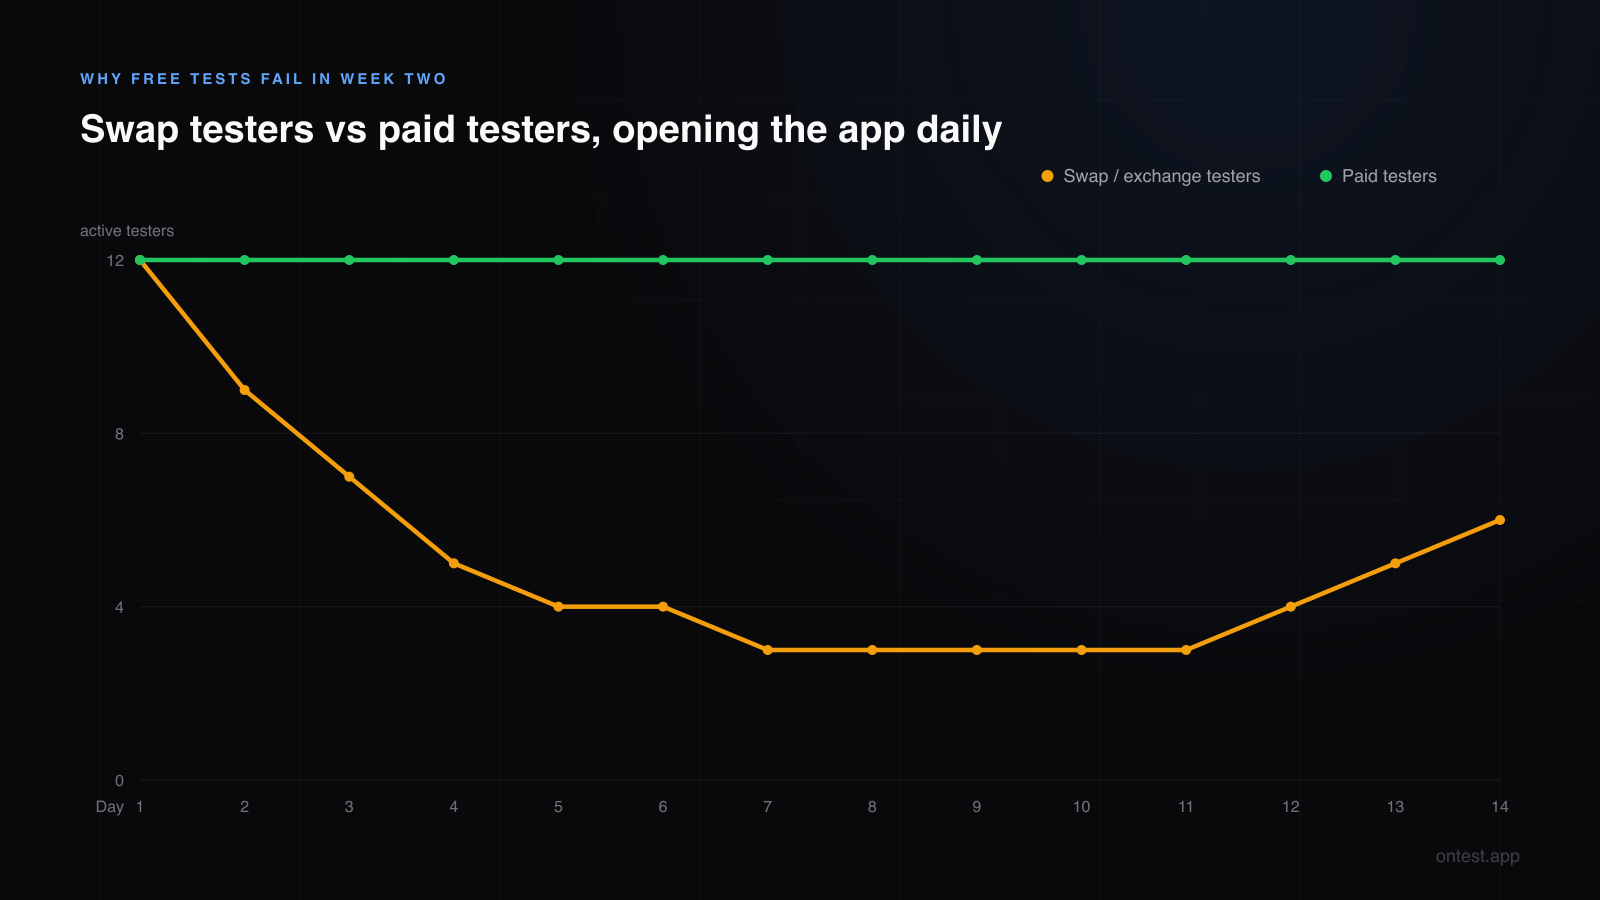The image size is (1600, 900).
Task: Click the x-axis label for day 8
Action: (x=872, y=807)
